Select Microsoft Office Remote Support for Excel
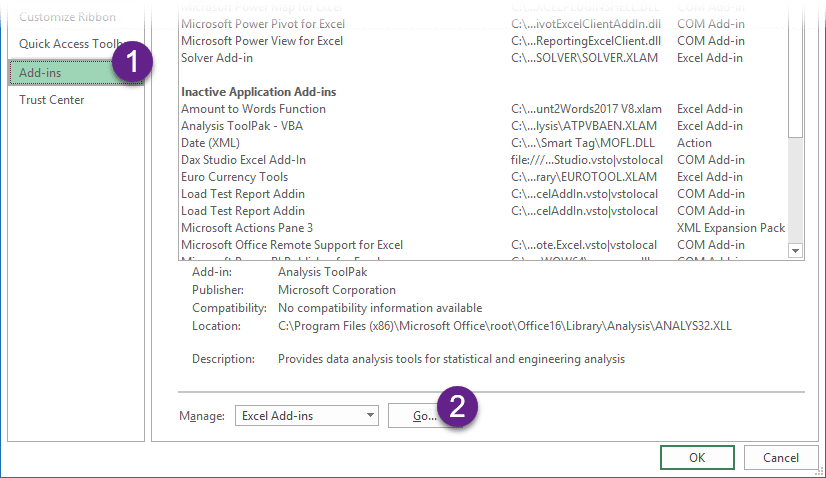Viewport: 826px width, 478px height. click(x=483, y=245)
